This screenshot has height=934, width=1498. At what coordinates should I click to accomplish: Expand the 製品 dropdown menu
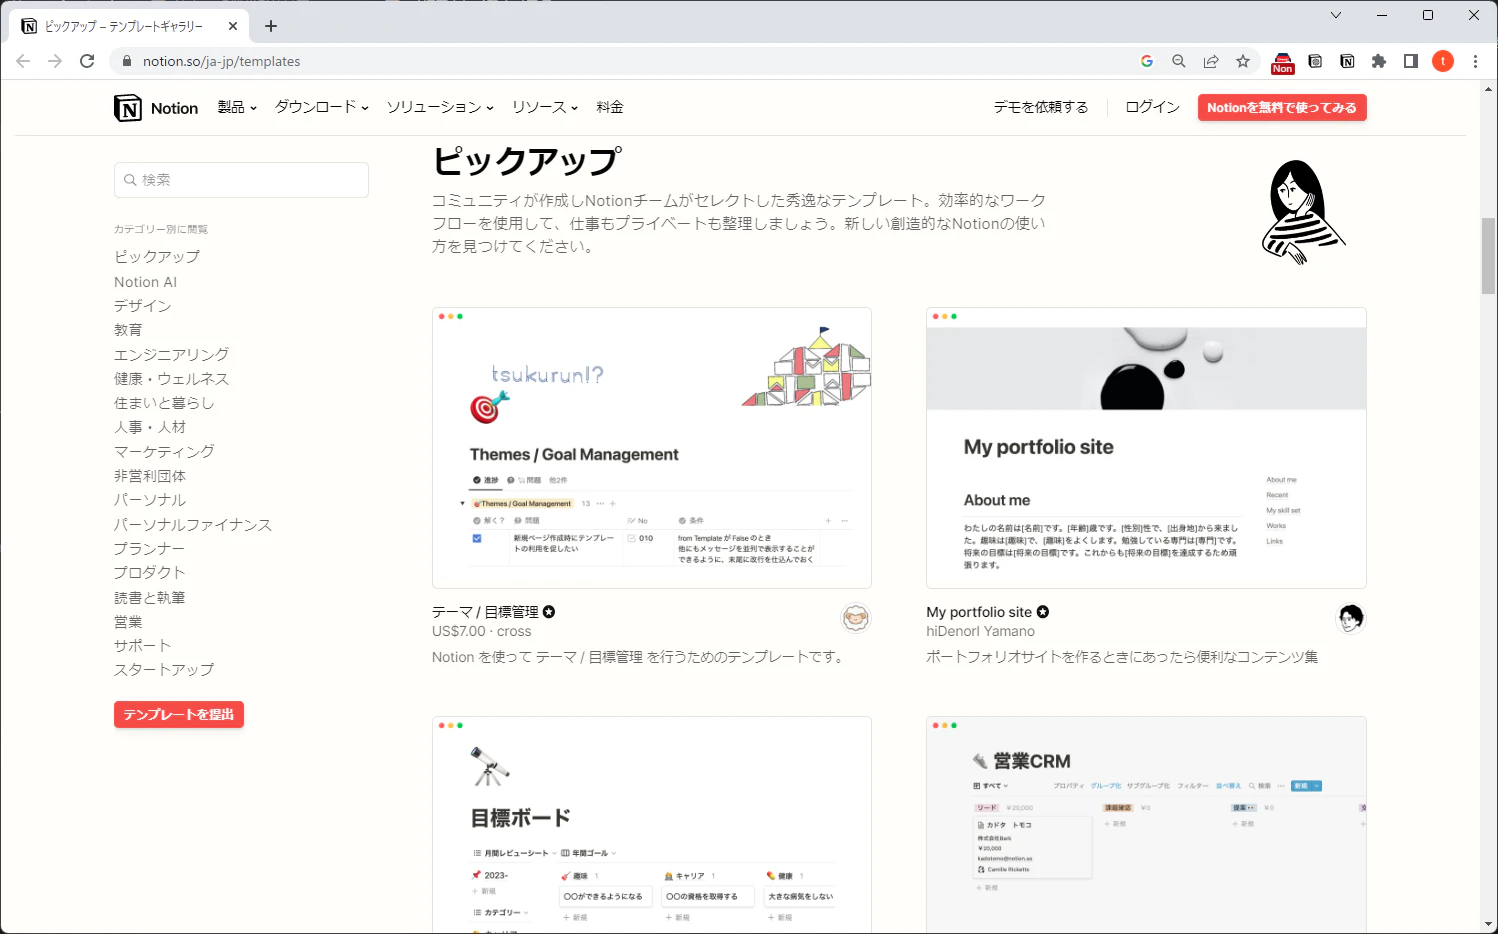click(x=237, y=107)
